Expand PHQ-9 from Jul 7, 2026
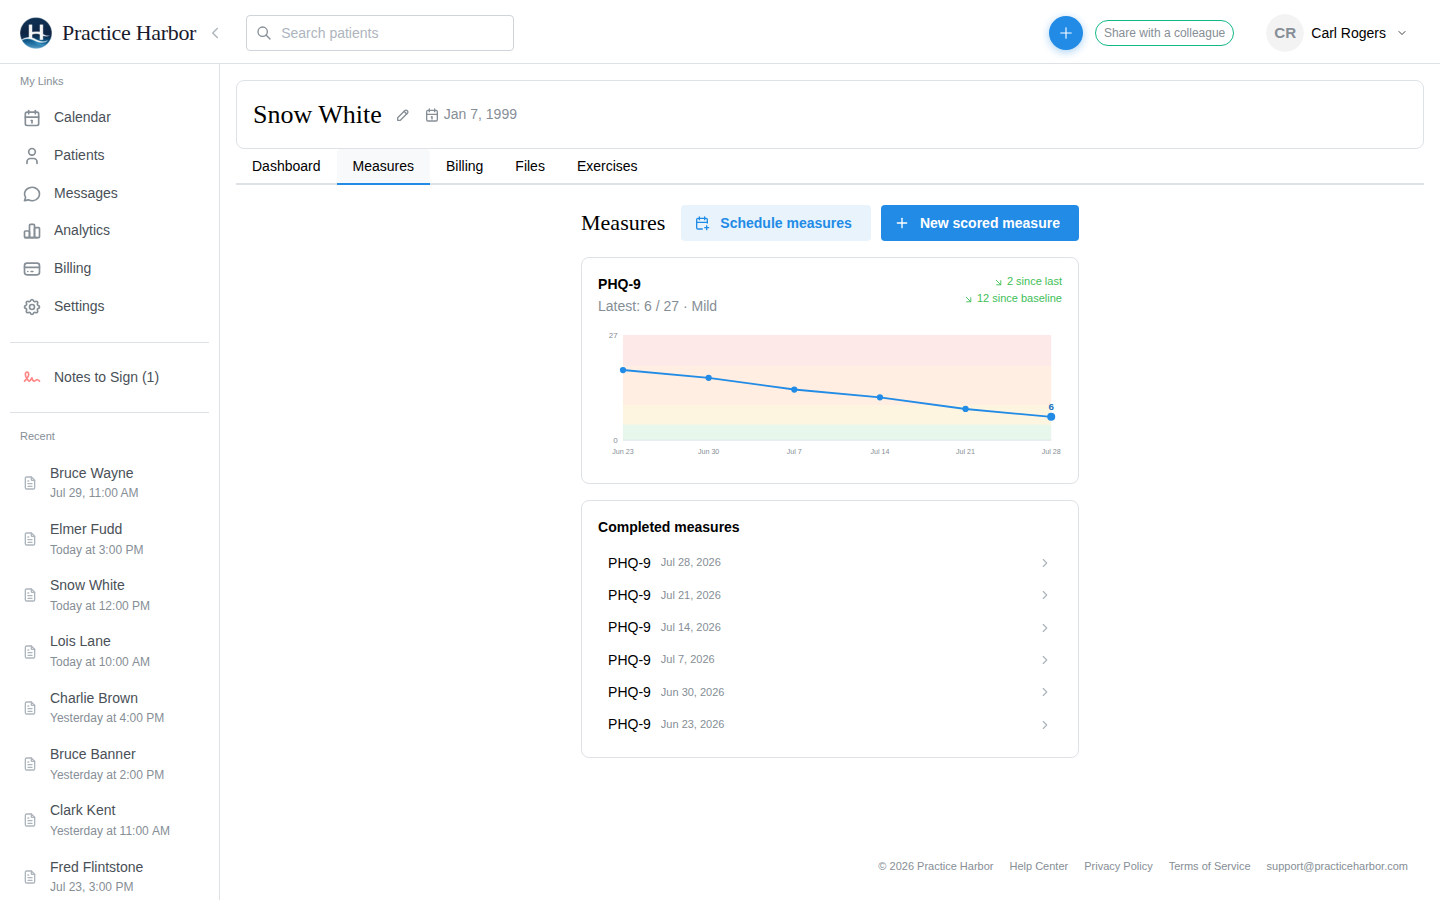Image resolution: width=1440 pixels, height=900 pixels. point(829,660)
